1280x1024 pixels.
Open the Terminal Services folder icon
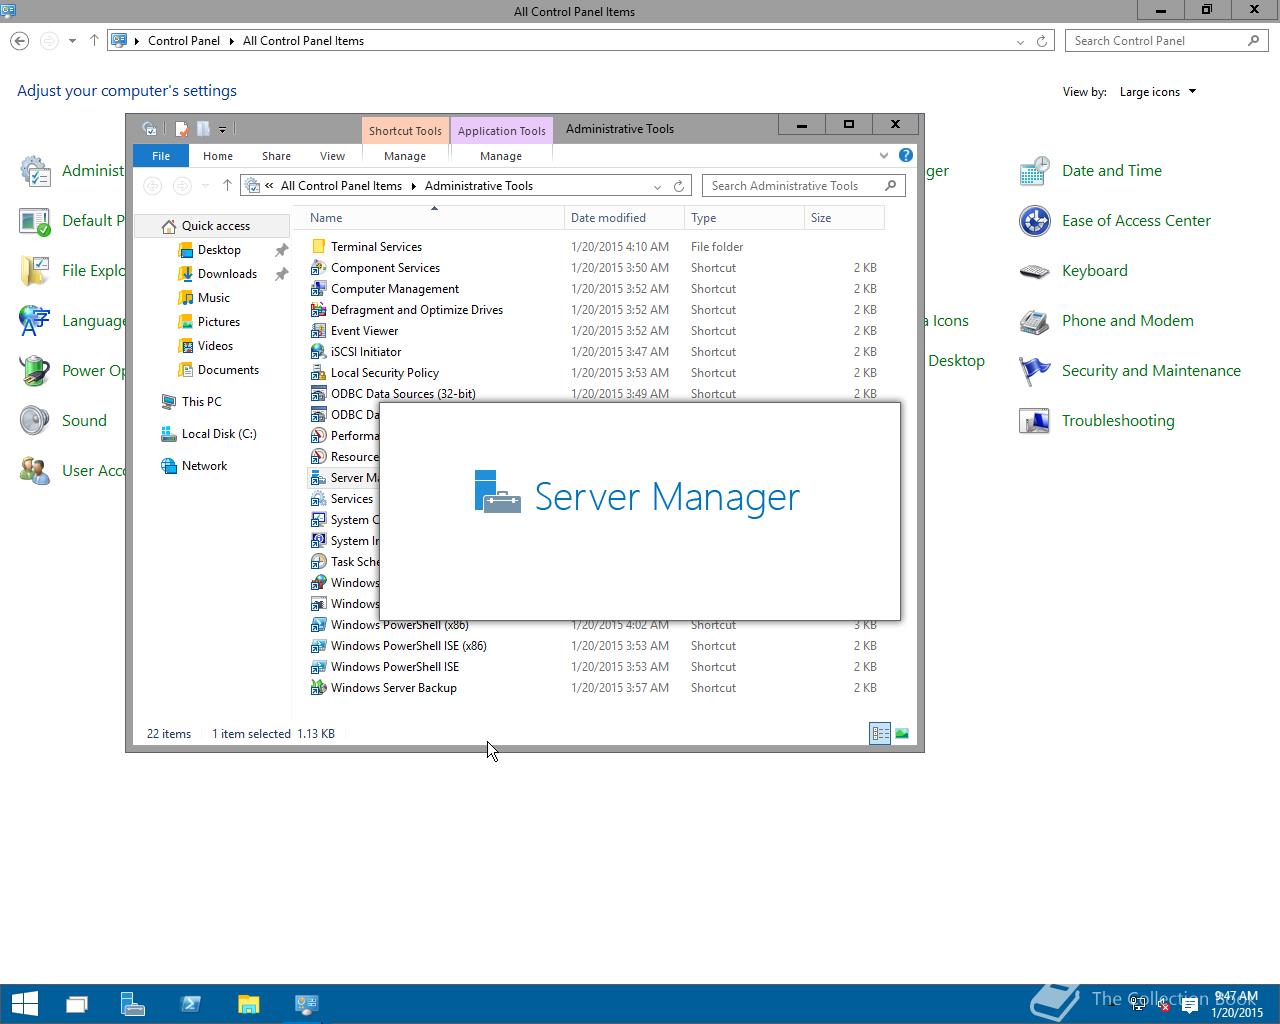318,246
